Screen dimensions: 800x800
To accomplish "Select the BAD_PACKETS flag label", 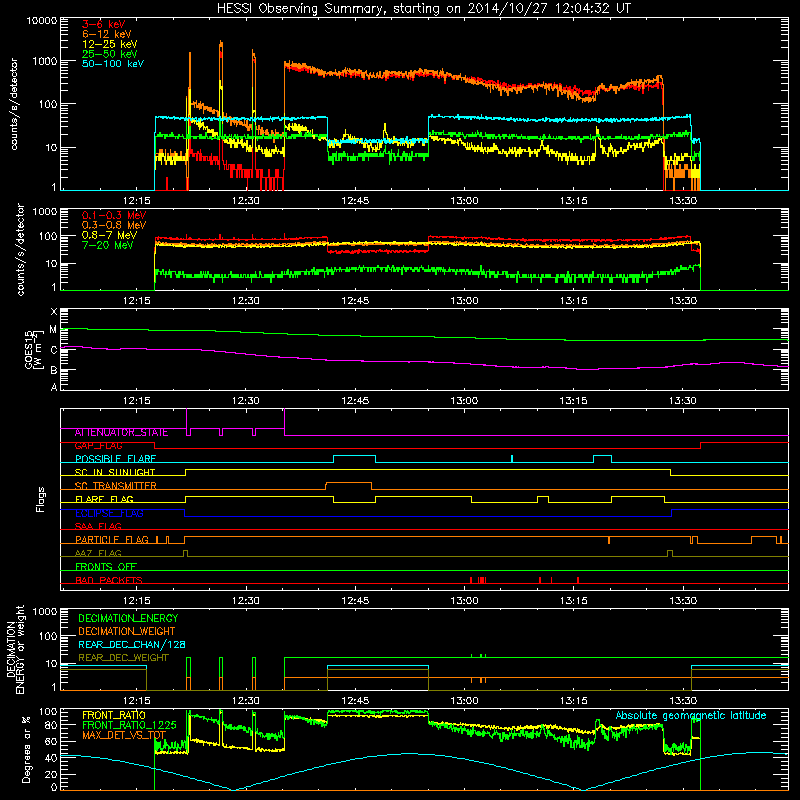I will (x=109, y=580).
